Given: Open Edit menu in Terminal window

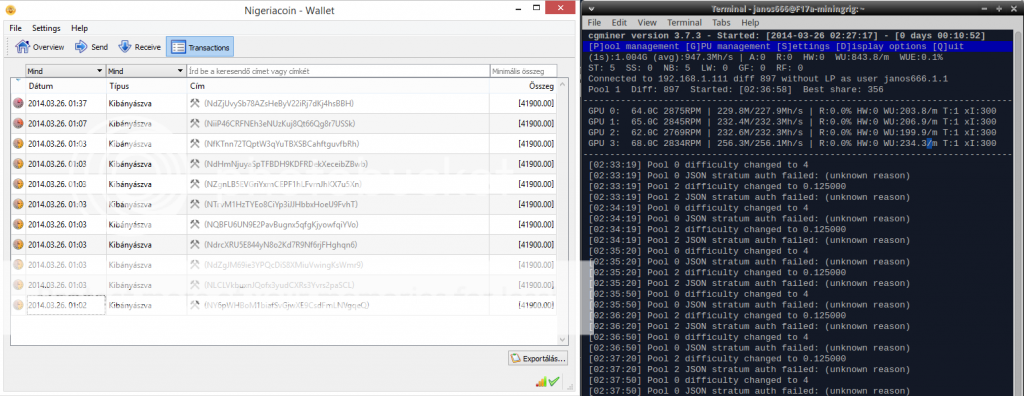Looking at the screenshot, I should [x=619, y=22].
